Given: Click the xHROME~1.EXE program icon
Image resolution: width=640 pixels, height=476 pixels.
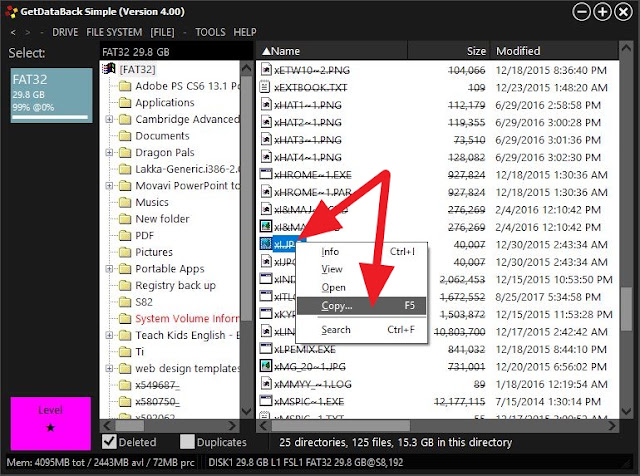Looking at the screenshot, I should (266, 174).
